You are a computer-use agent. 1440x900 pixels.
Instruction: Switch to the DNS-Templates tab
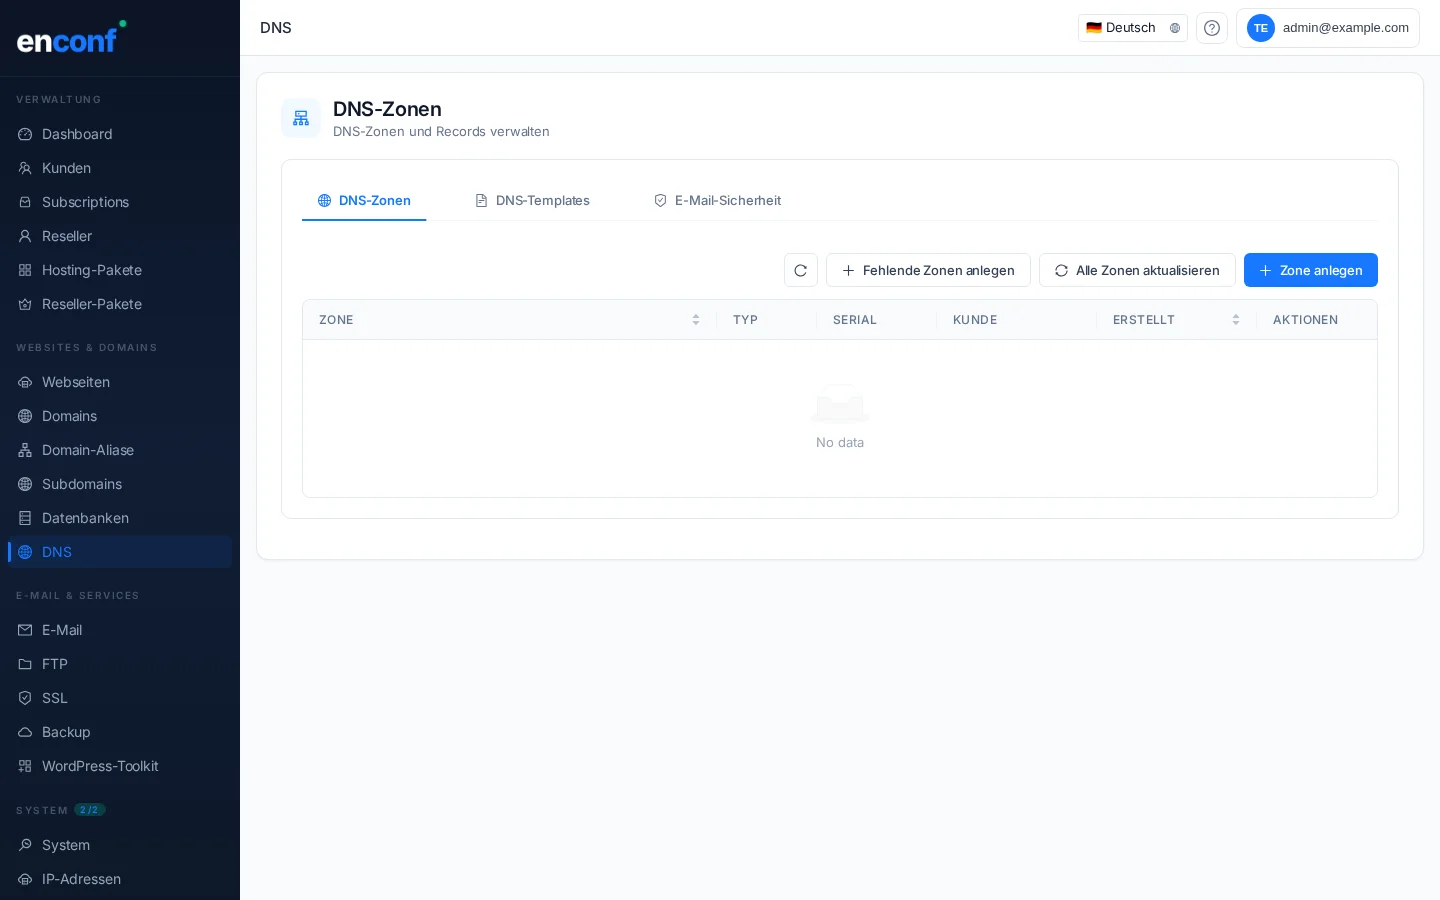[532, 201]
